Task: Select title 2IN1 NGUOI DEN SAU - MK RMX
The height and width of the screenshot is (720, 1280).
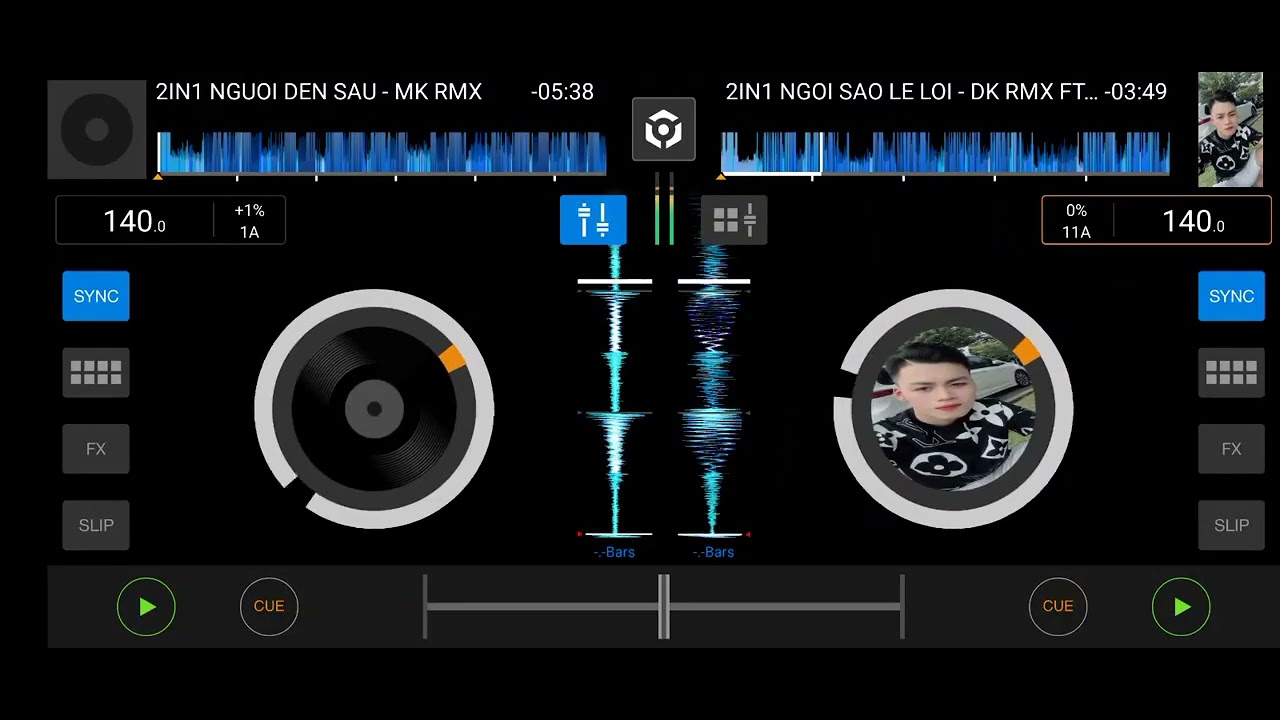Action: click(319, 92)
